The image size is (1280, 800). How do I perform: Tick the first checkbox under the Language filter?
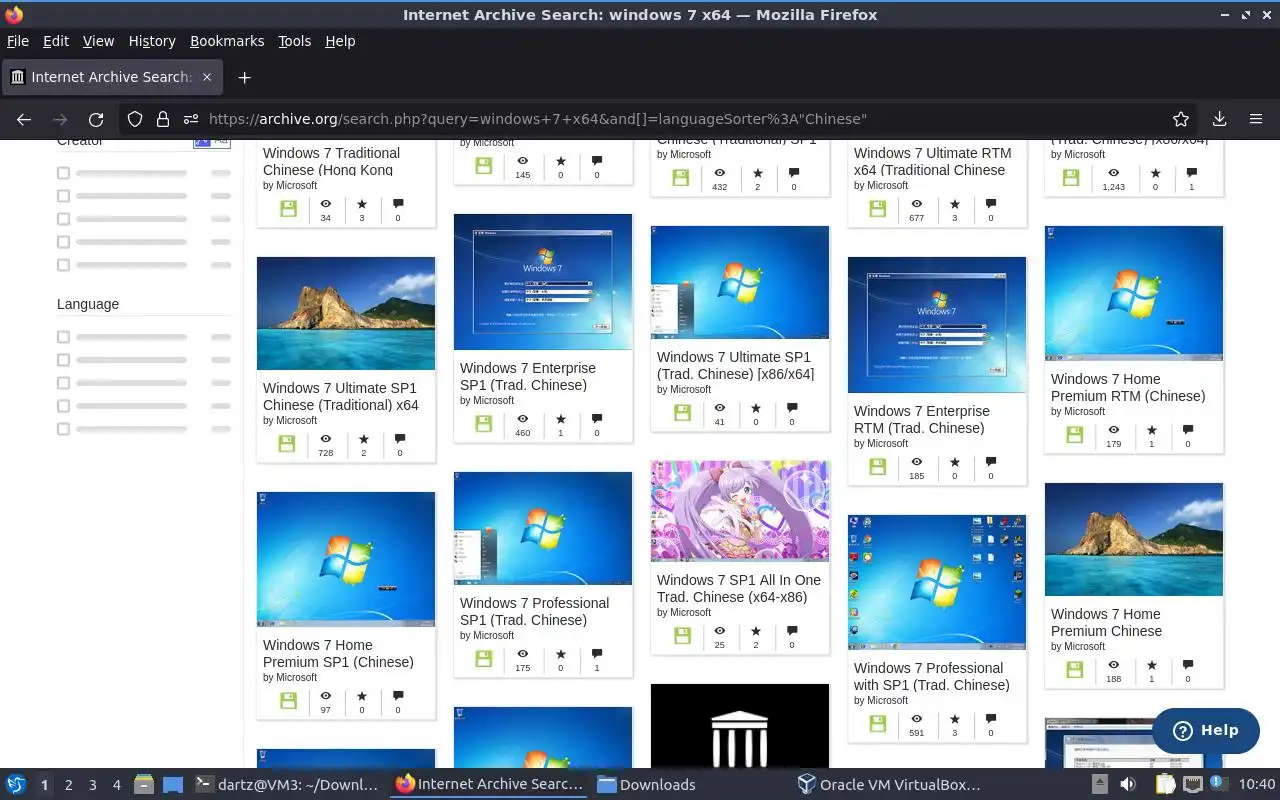(x=64, y=337)
